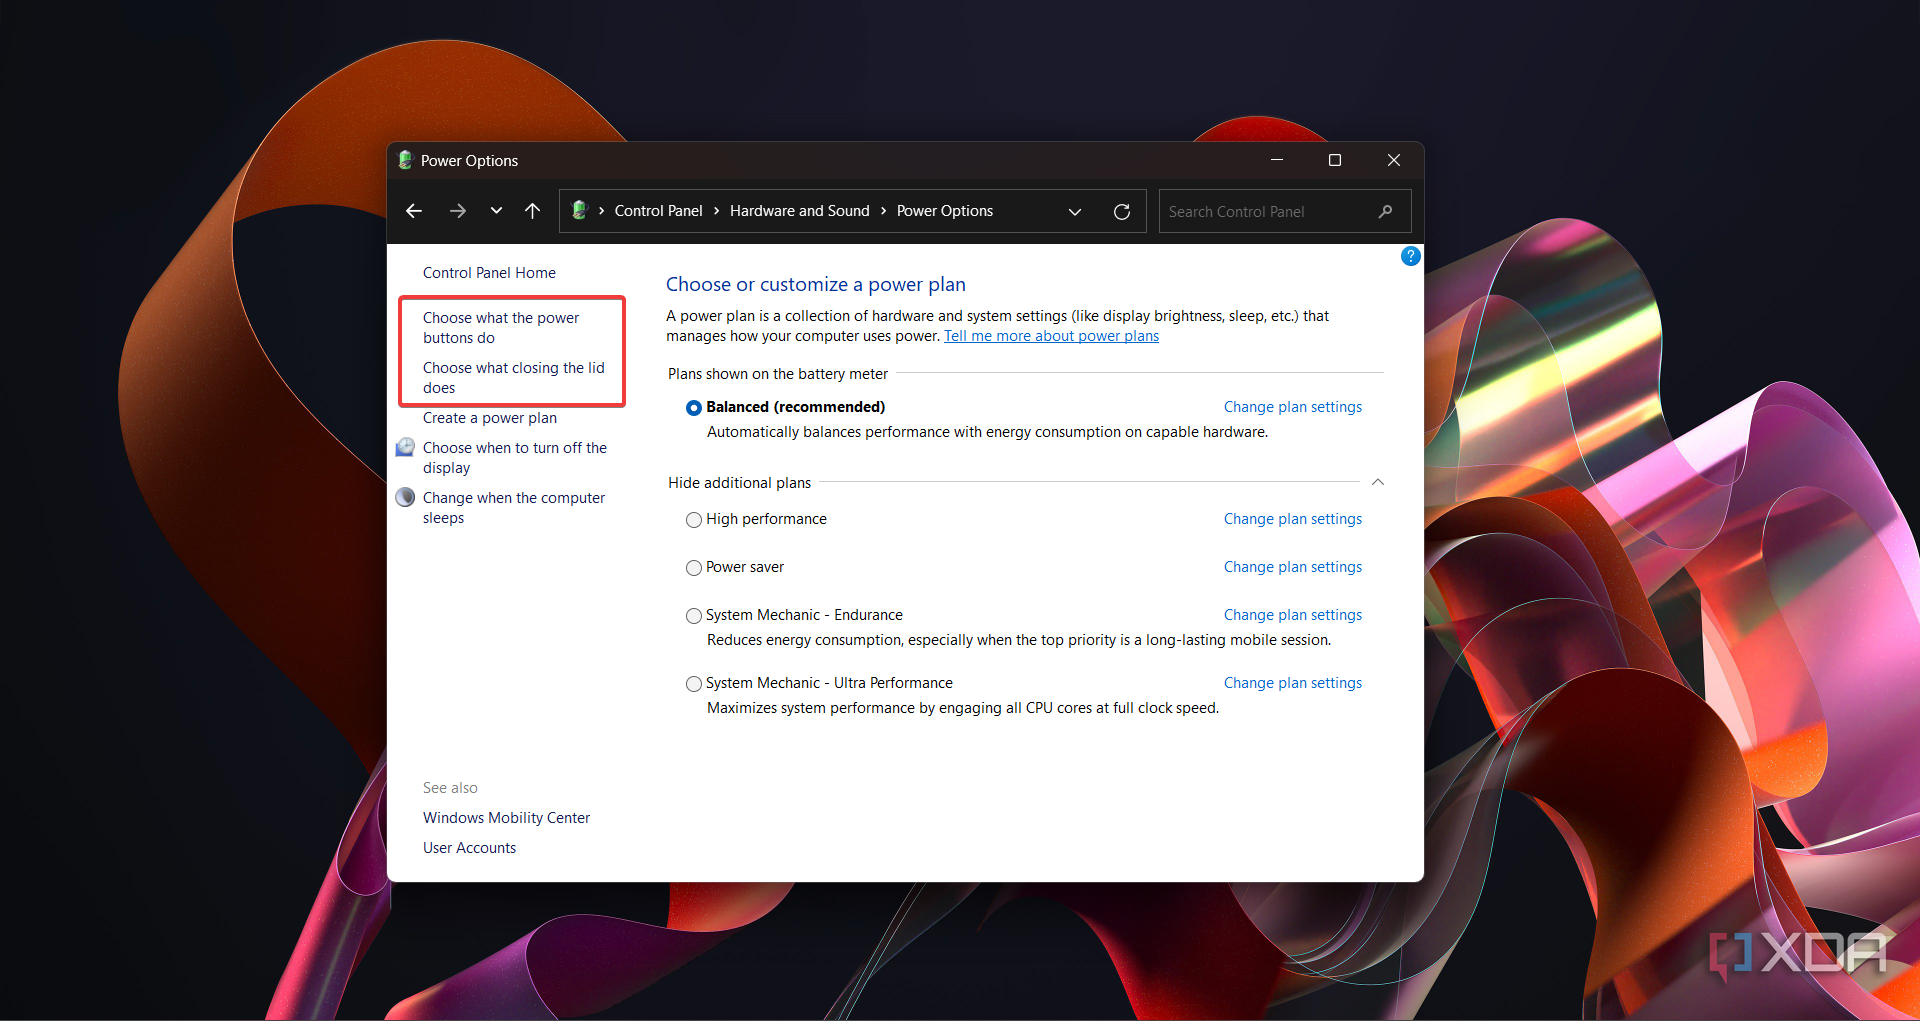Expand chevron after Control Panel breadcrumb
The image size is (1920, 1021).
coord(716,211)
